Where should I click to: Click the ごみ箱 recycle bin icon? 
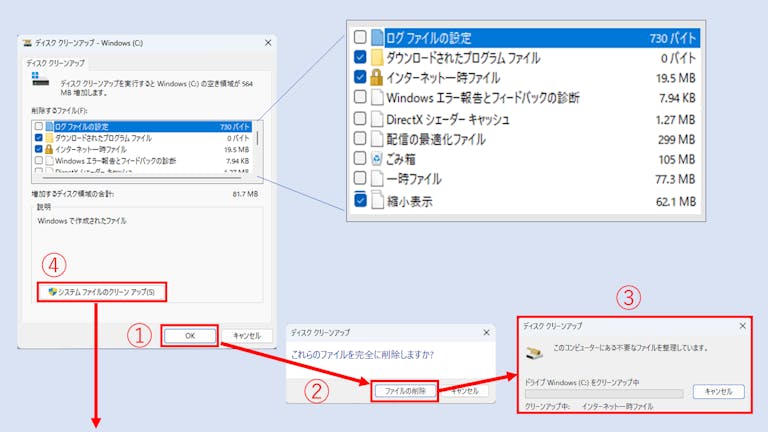coord(377,159)
